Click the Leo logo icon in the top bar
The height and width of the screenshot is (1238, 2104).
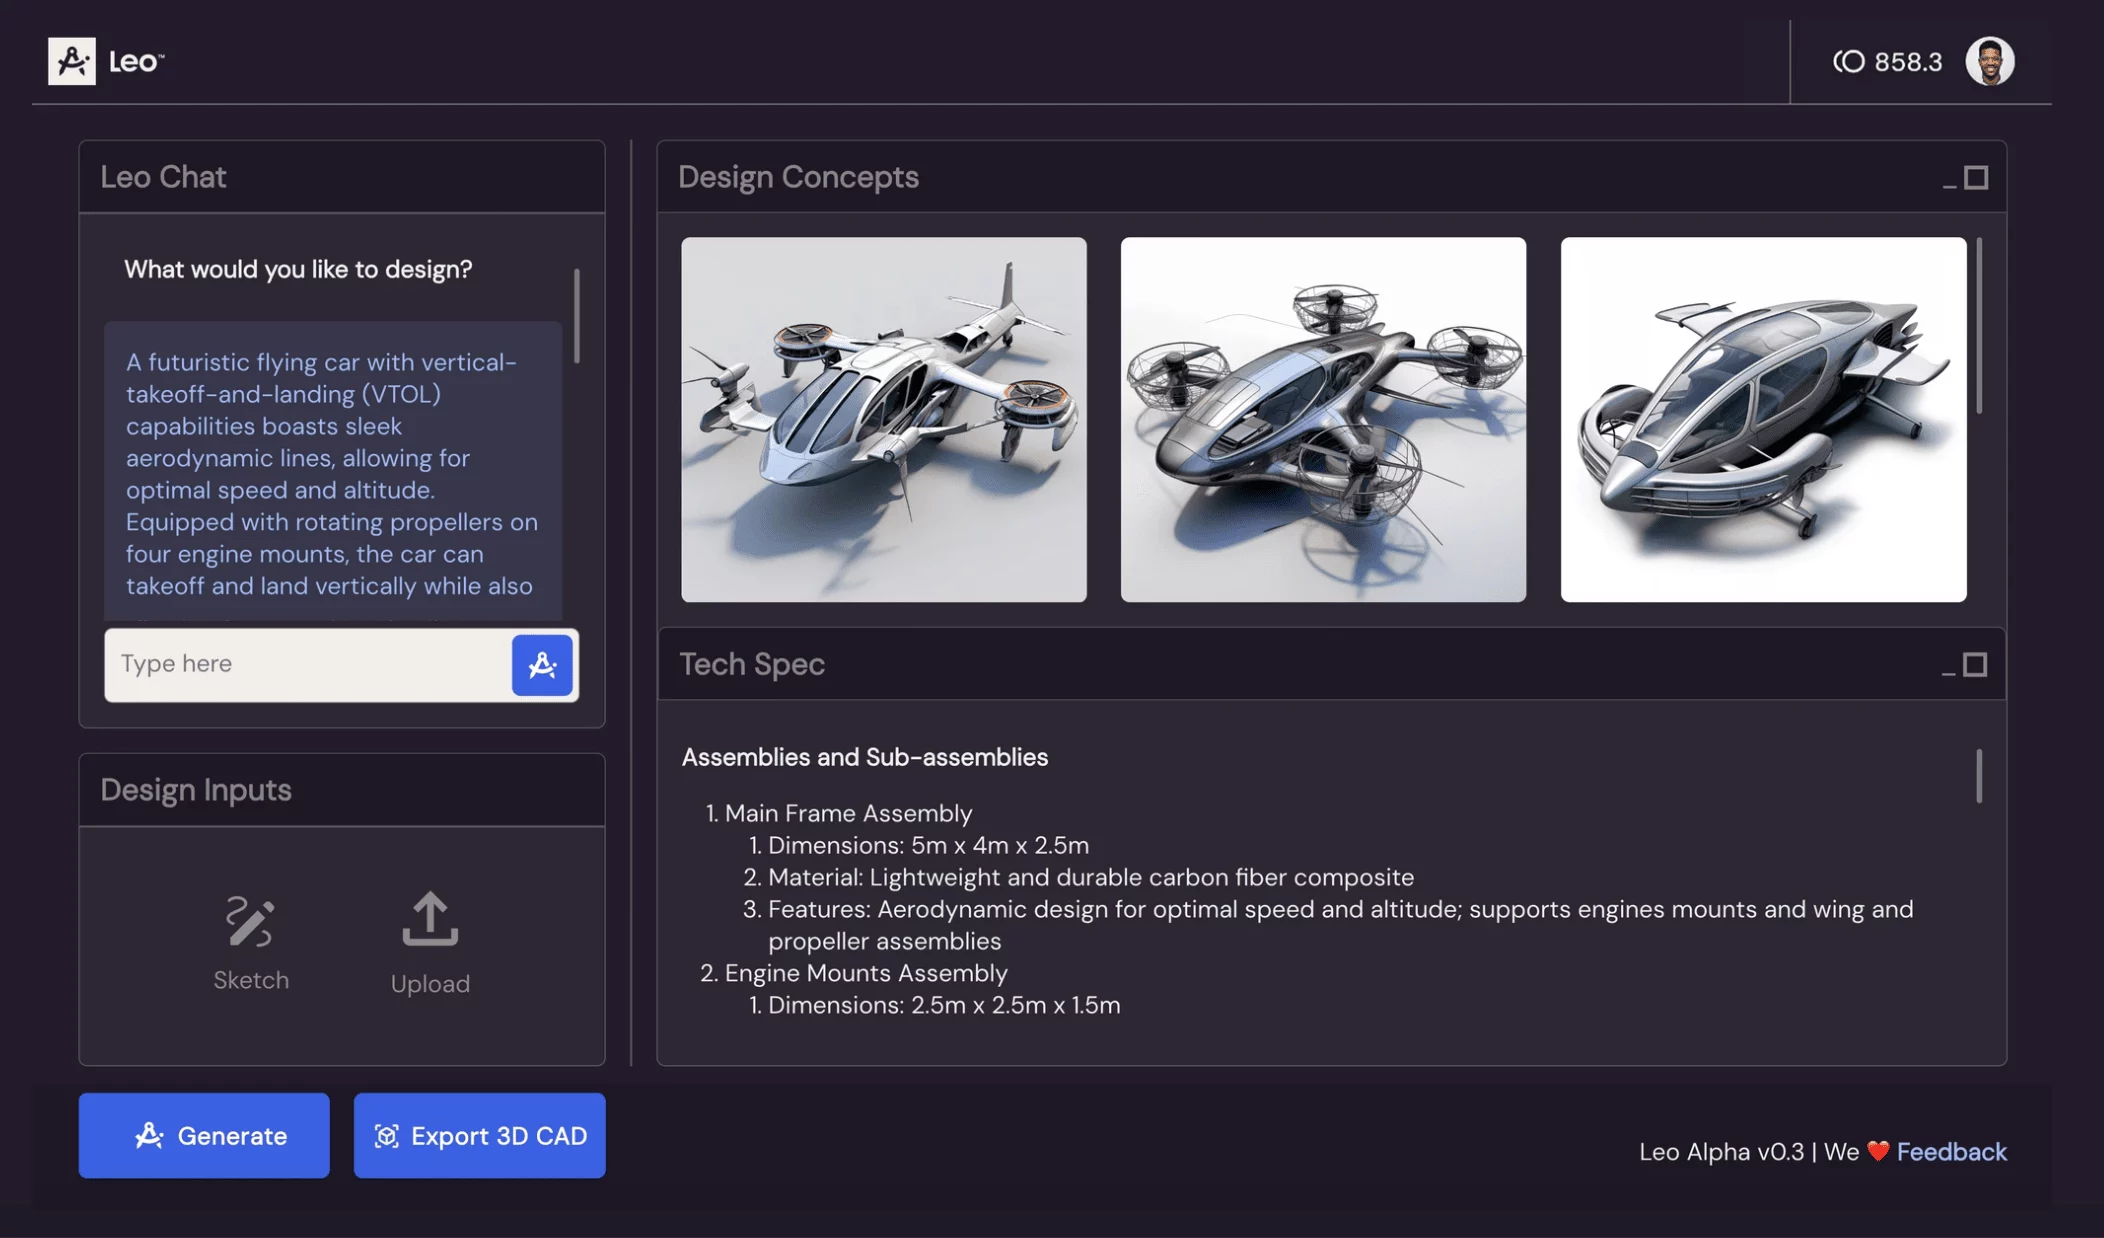coord(71,61)
